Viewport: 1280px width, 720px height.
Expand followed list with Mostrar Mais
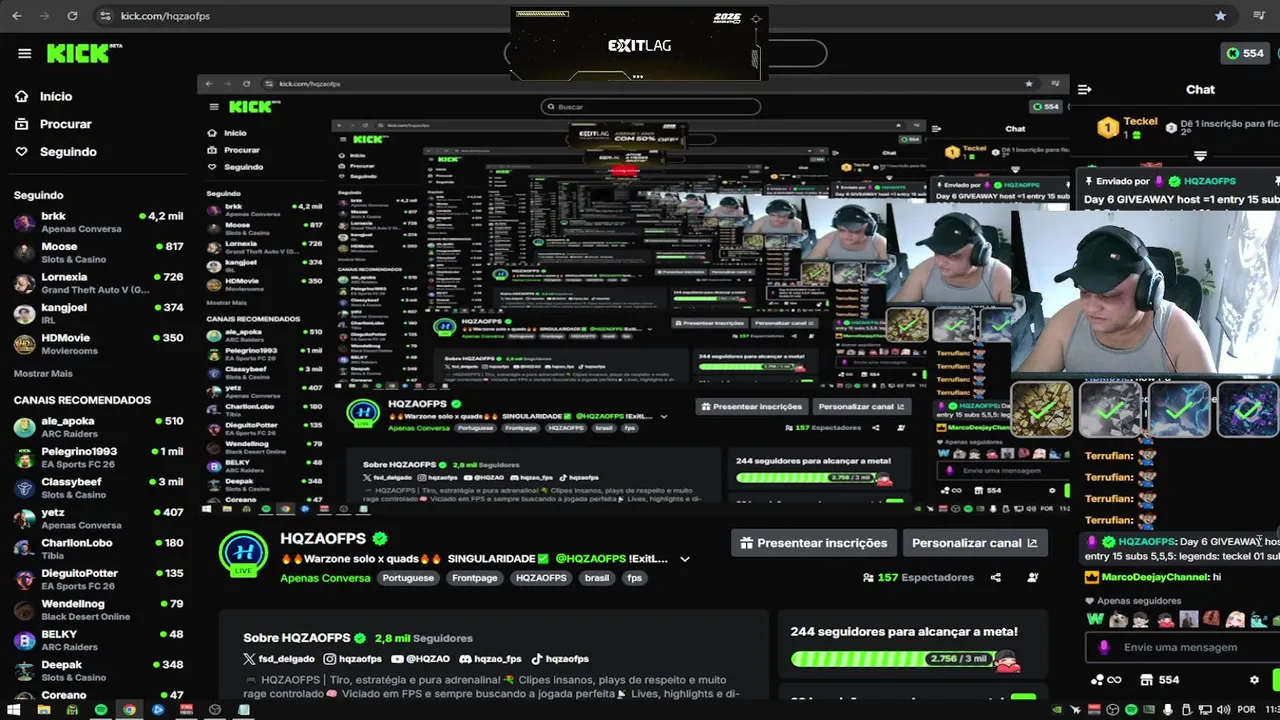tap(43, 373)
